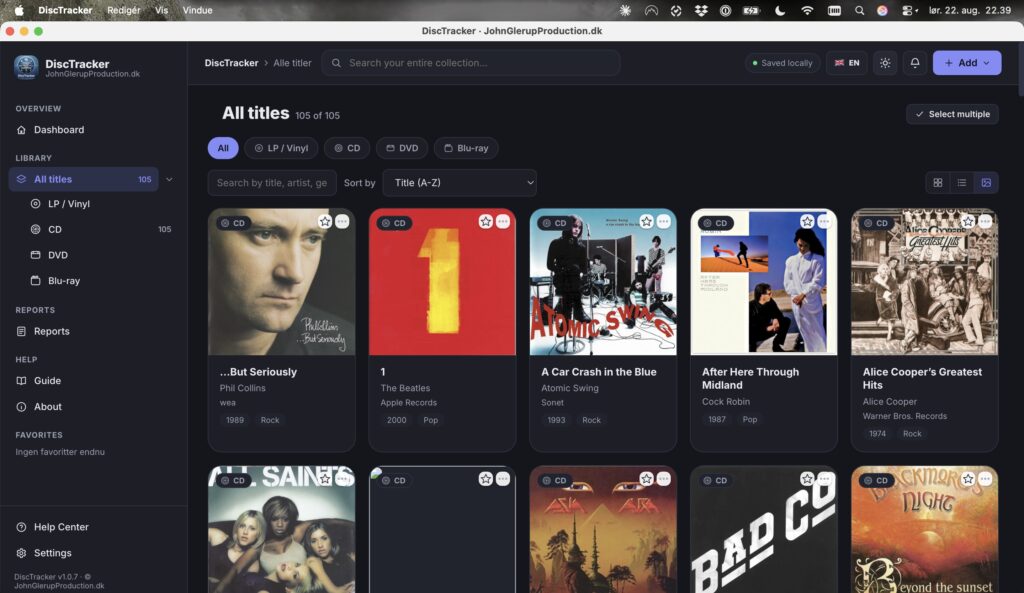Open the About page
1024x593 pixels.
pyautogui.click(x=93, y=406)
